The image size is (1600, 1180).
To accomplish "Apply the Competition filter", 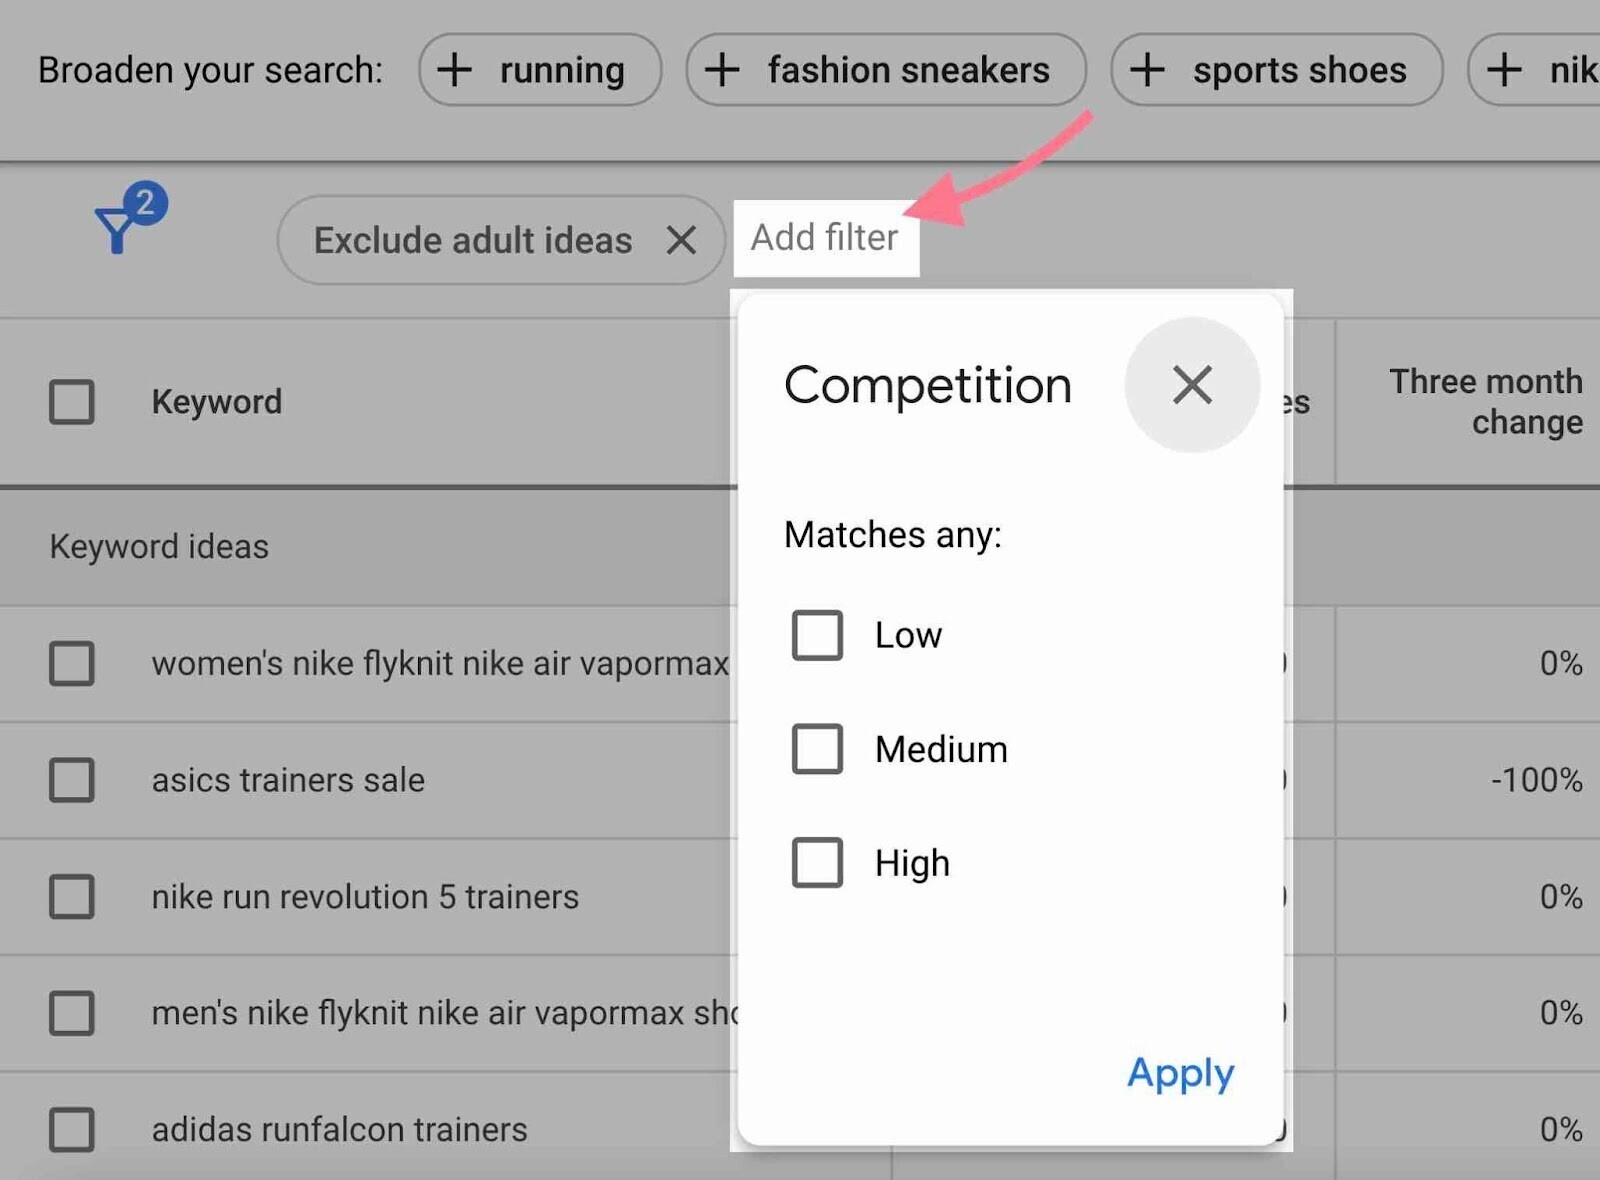I will 1179,1074.
